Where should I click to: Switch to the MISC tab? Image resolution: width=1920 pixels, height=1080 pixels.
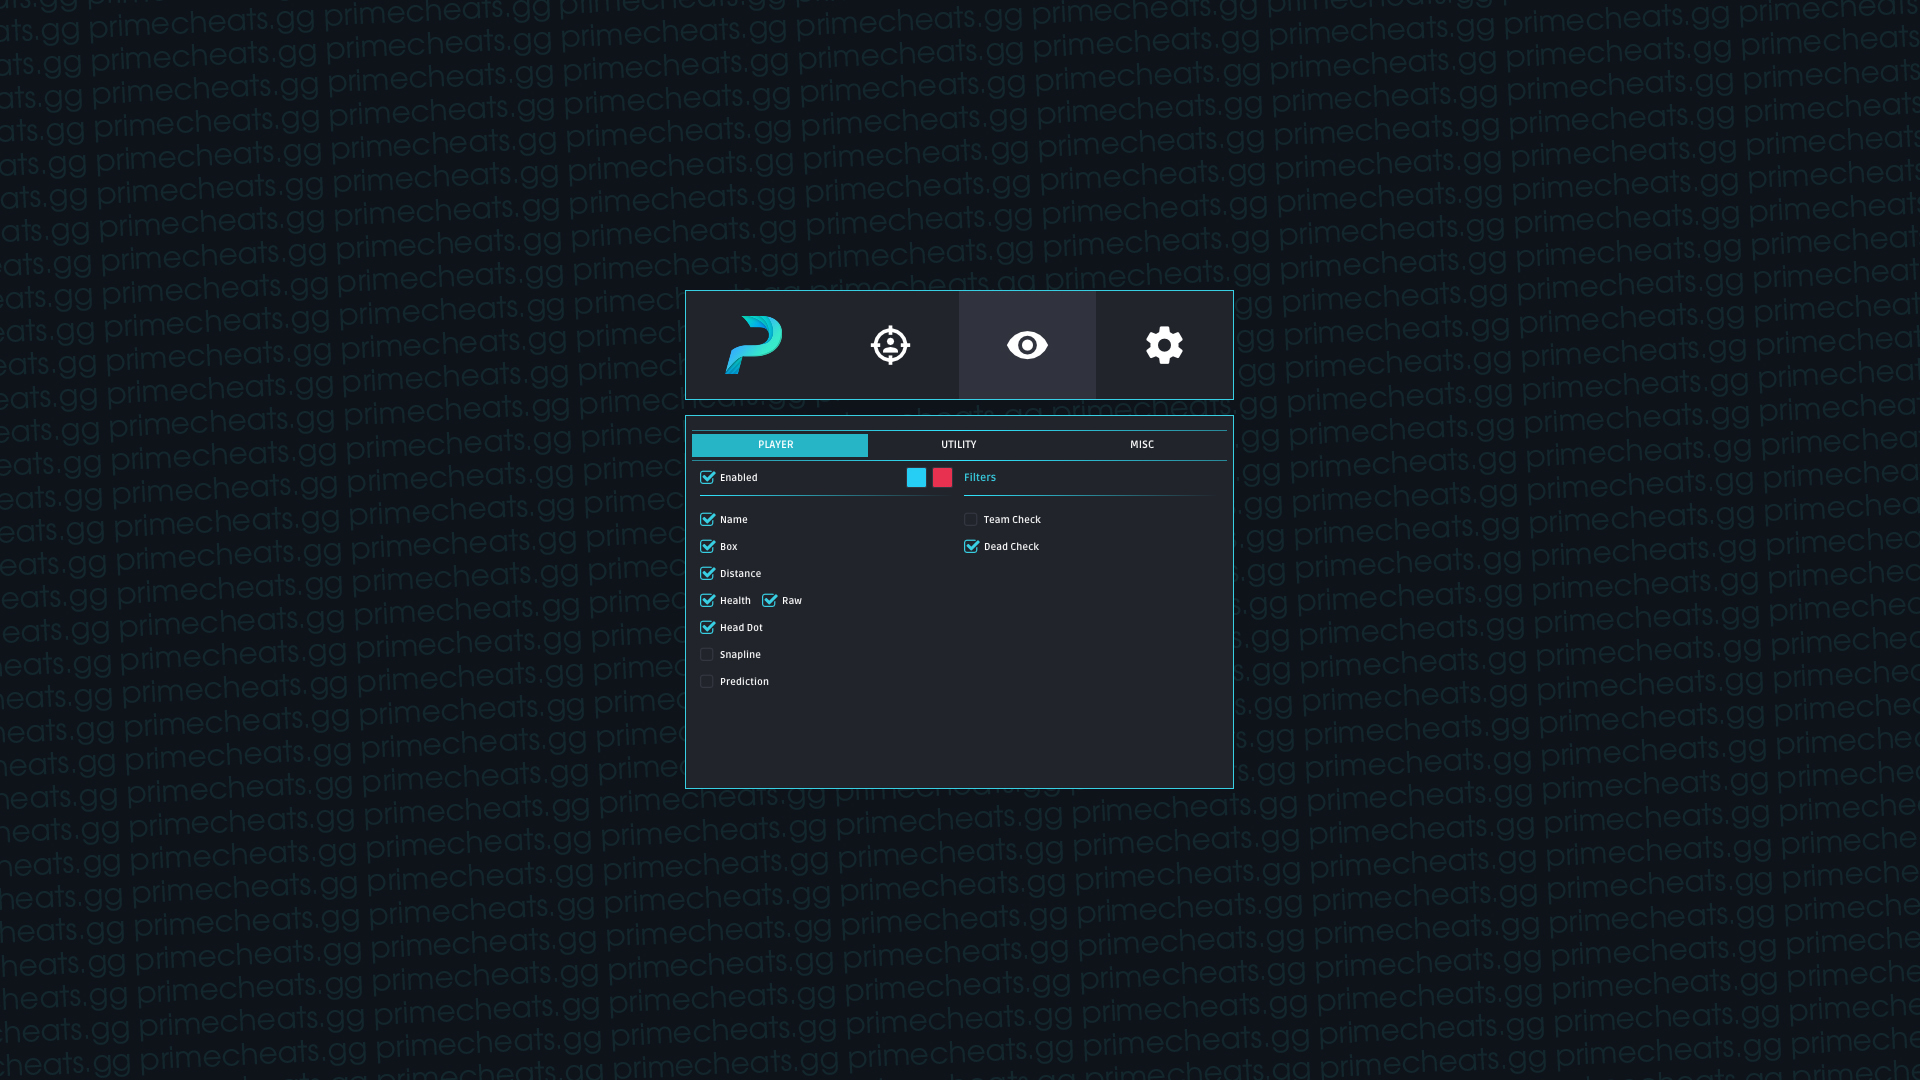pos(1141,445)
